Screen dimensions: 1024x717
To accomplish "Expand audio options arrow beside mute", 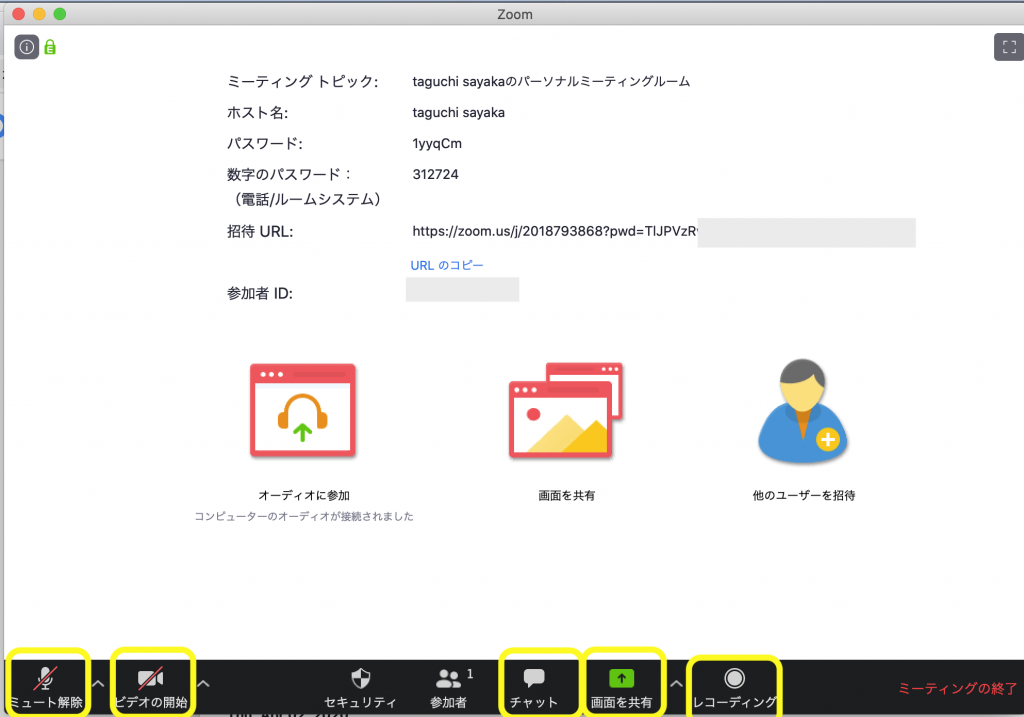I will pos(98,684).
